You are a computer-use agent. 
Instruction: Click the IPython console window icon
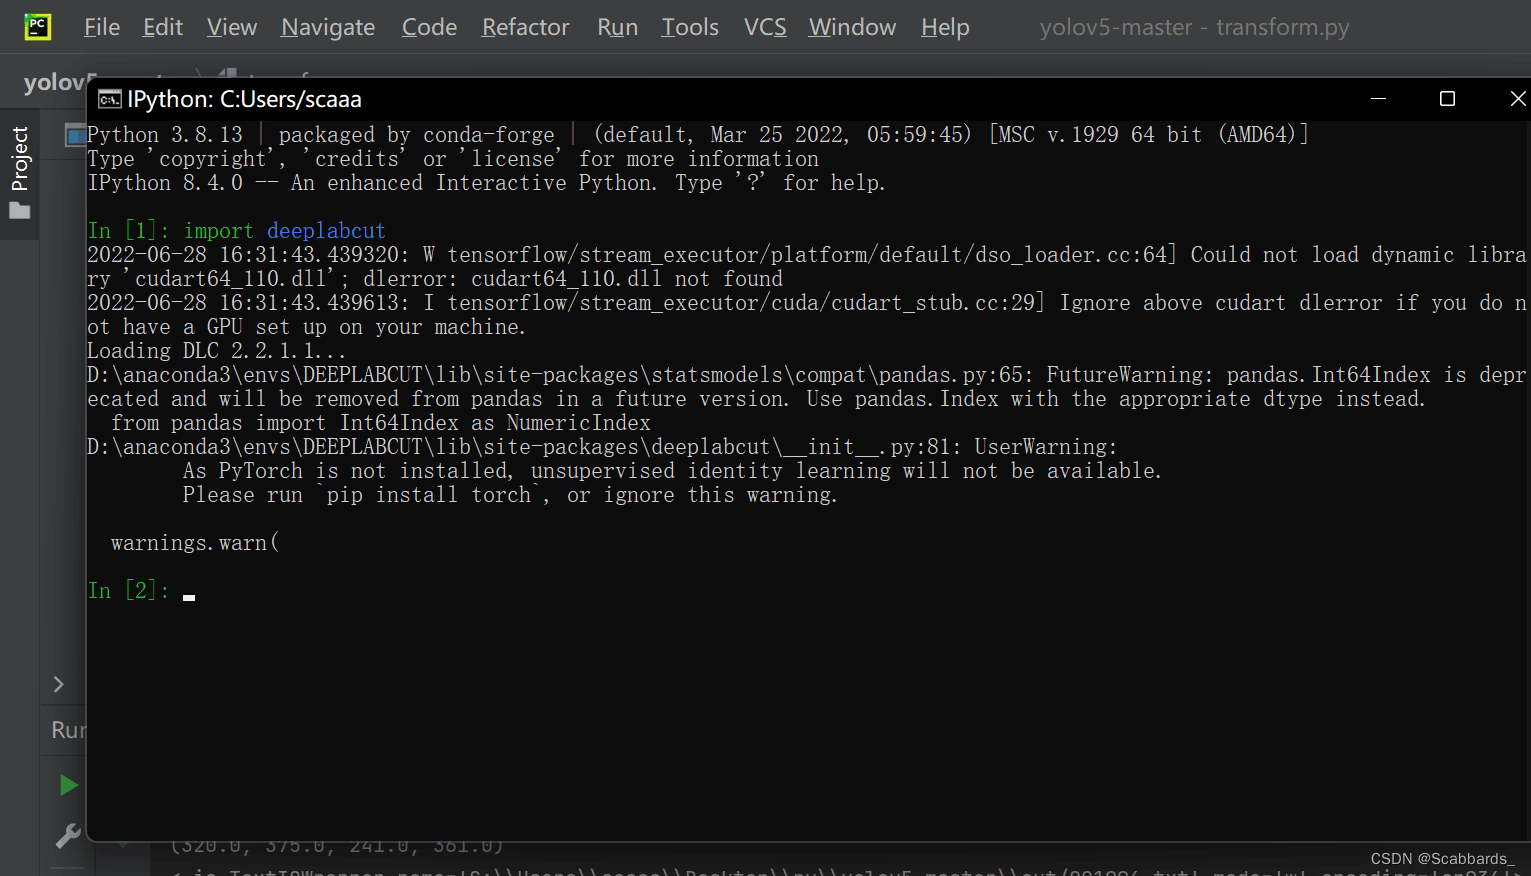click(109, 99)
